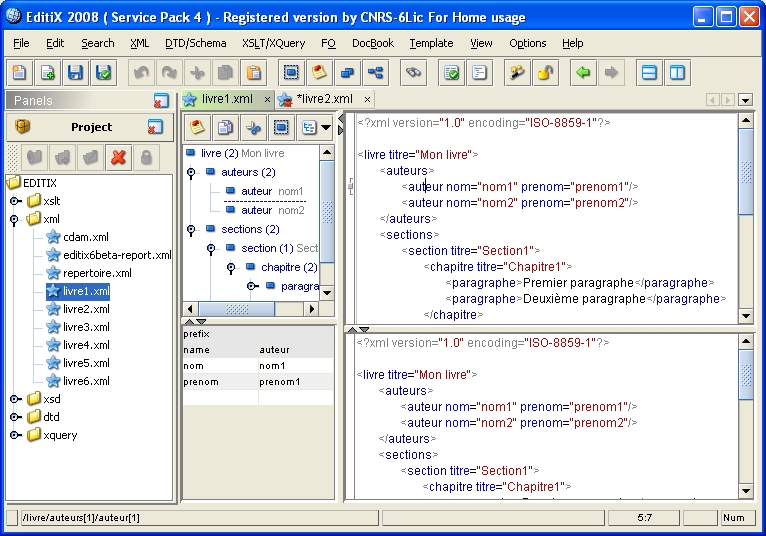The height and width of the screenshot is (536, 766).
Task: Click the Save all icon with green check
Action: coord(104,73)
